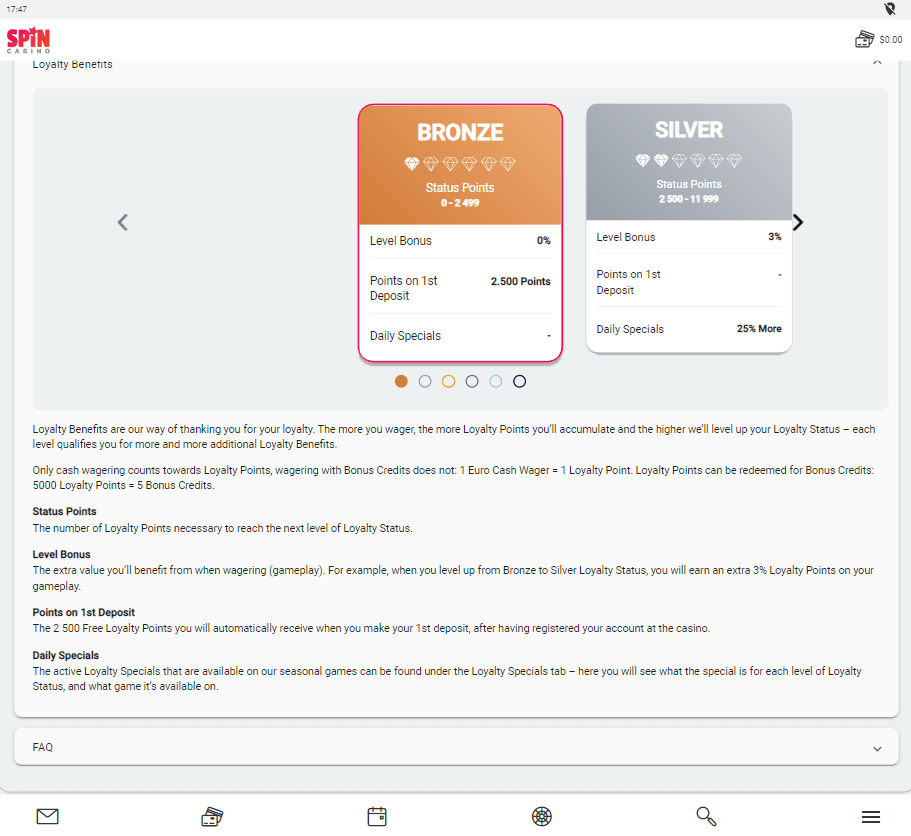Viewport: 911px width, 836px height.
Task: Click the location-off icon in status bar
Action: tap(890, 9)
